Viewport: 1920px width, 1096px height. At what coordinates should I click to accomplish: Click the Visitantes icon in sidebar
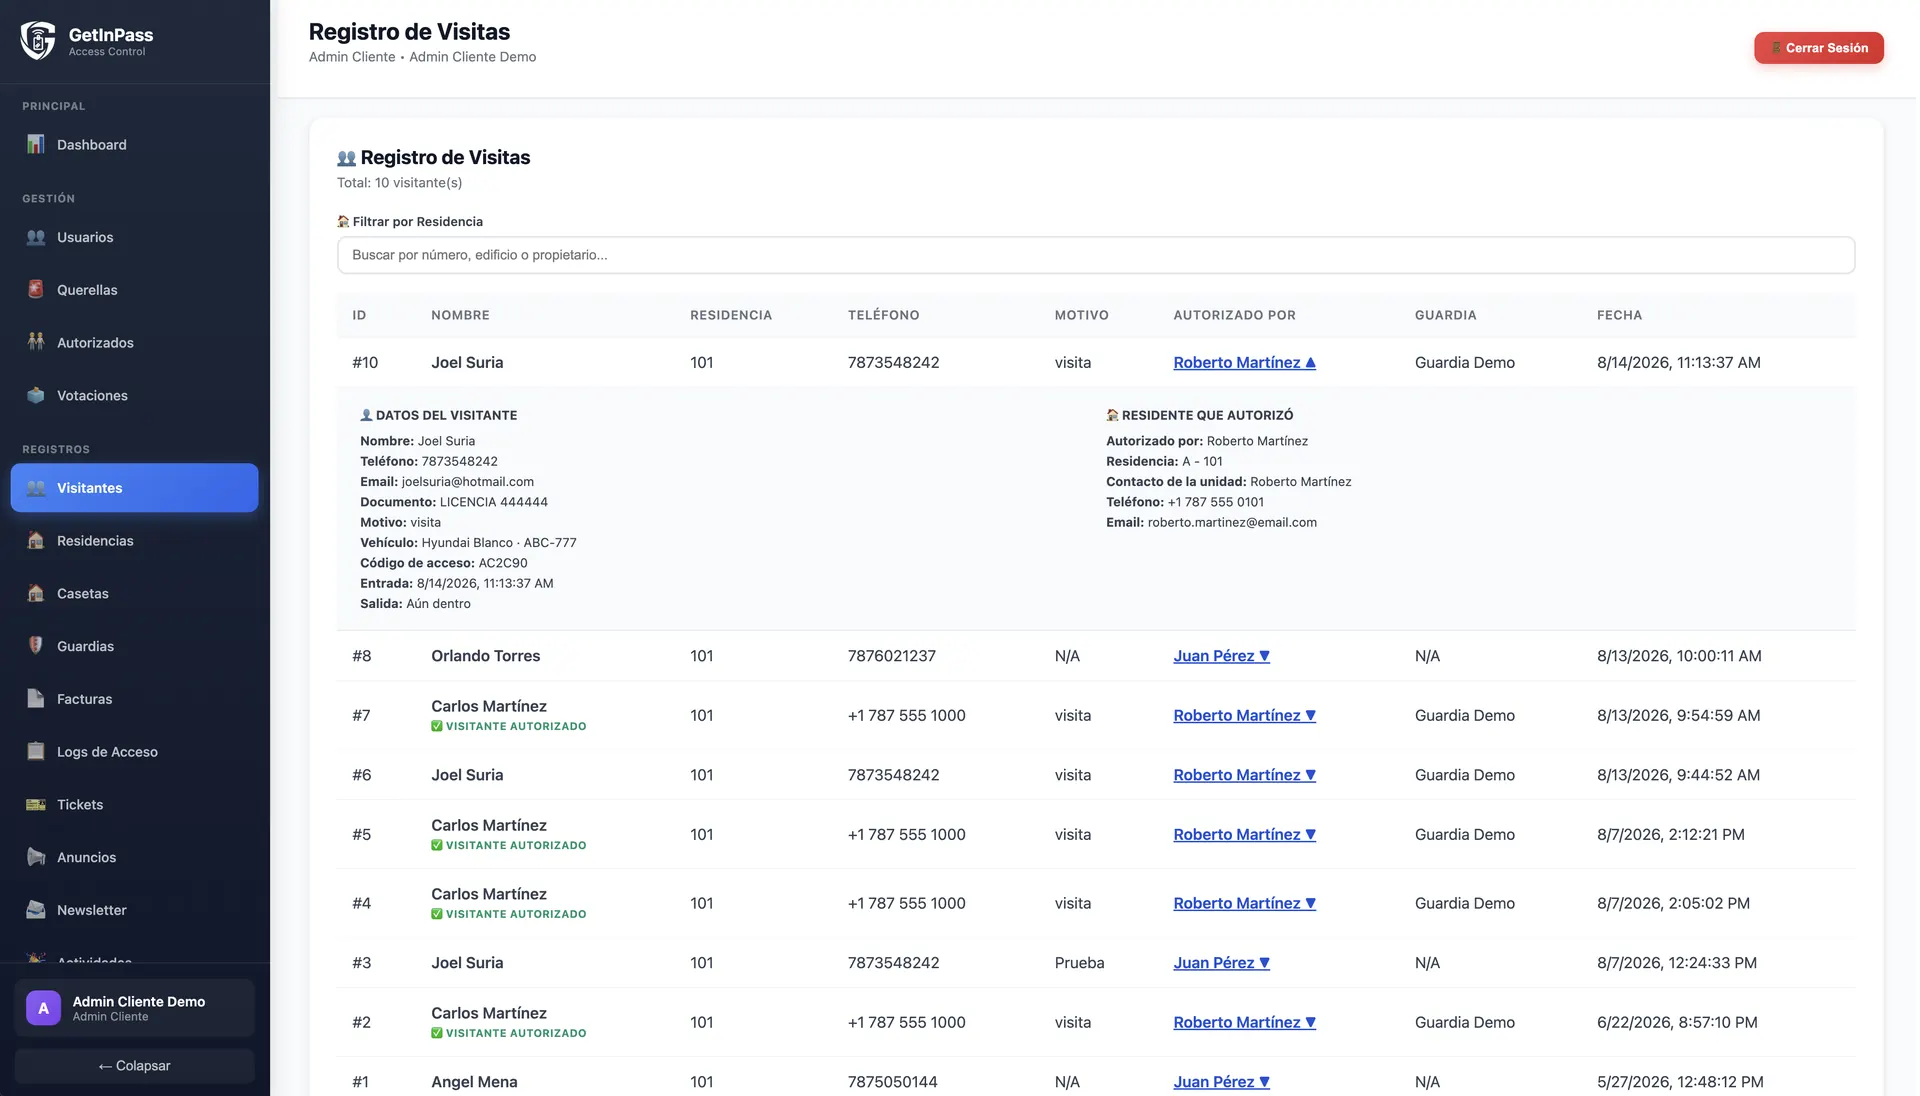[x=36, y=488]
